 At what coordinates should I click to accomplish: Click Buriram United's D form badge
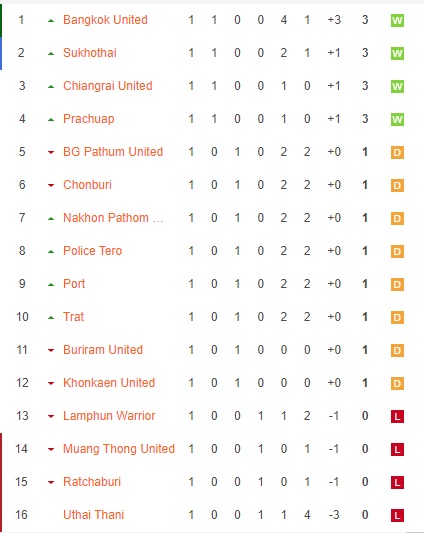pos(397,350)
